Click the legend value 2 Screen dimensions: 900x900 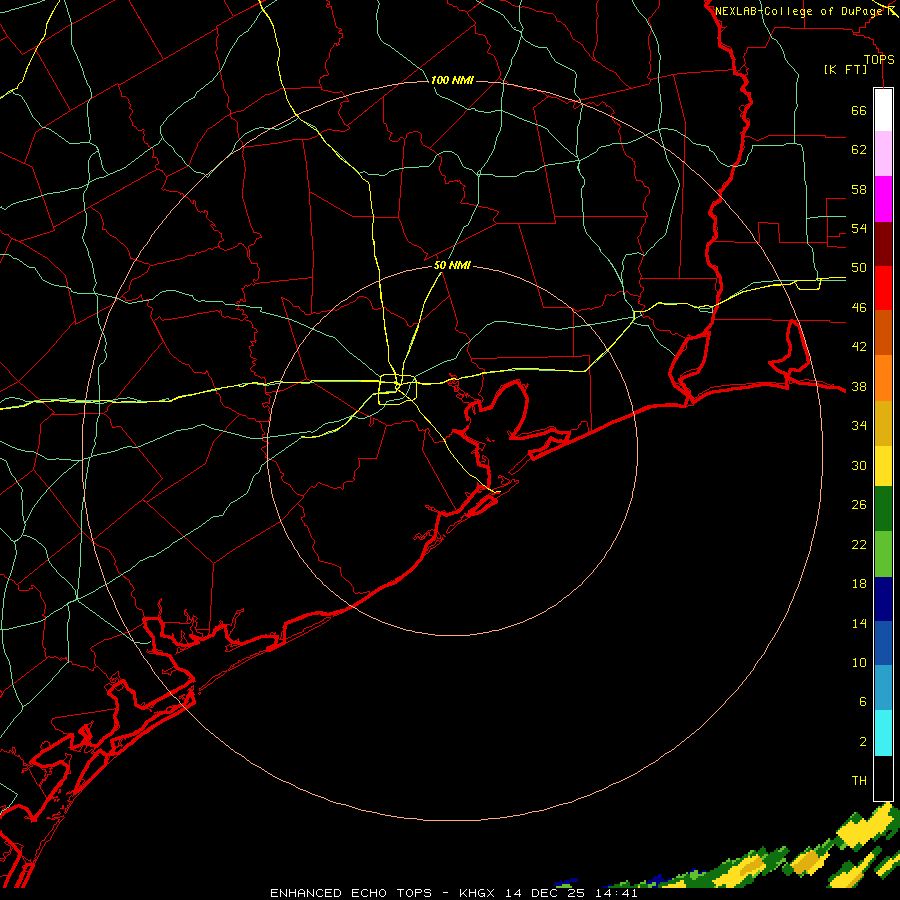pyautogui.click(x=862, y=742)
